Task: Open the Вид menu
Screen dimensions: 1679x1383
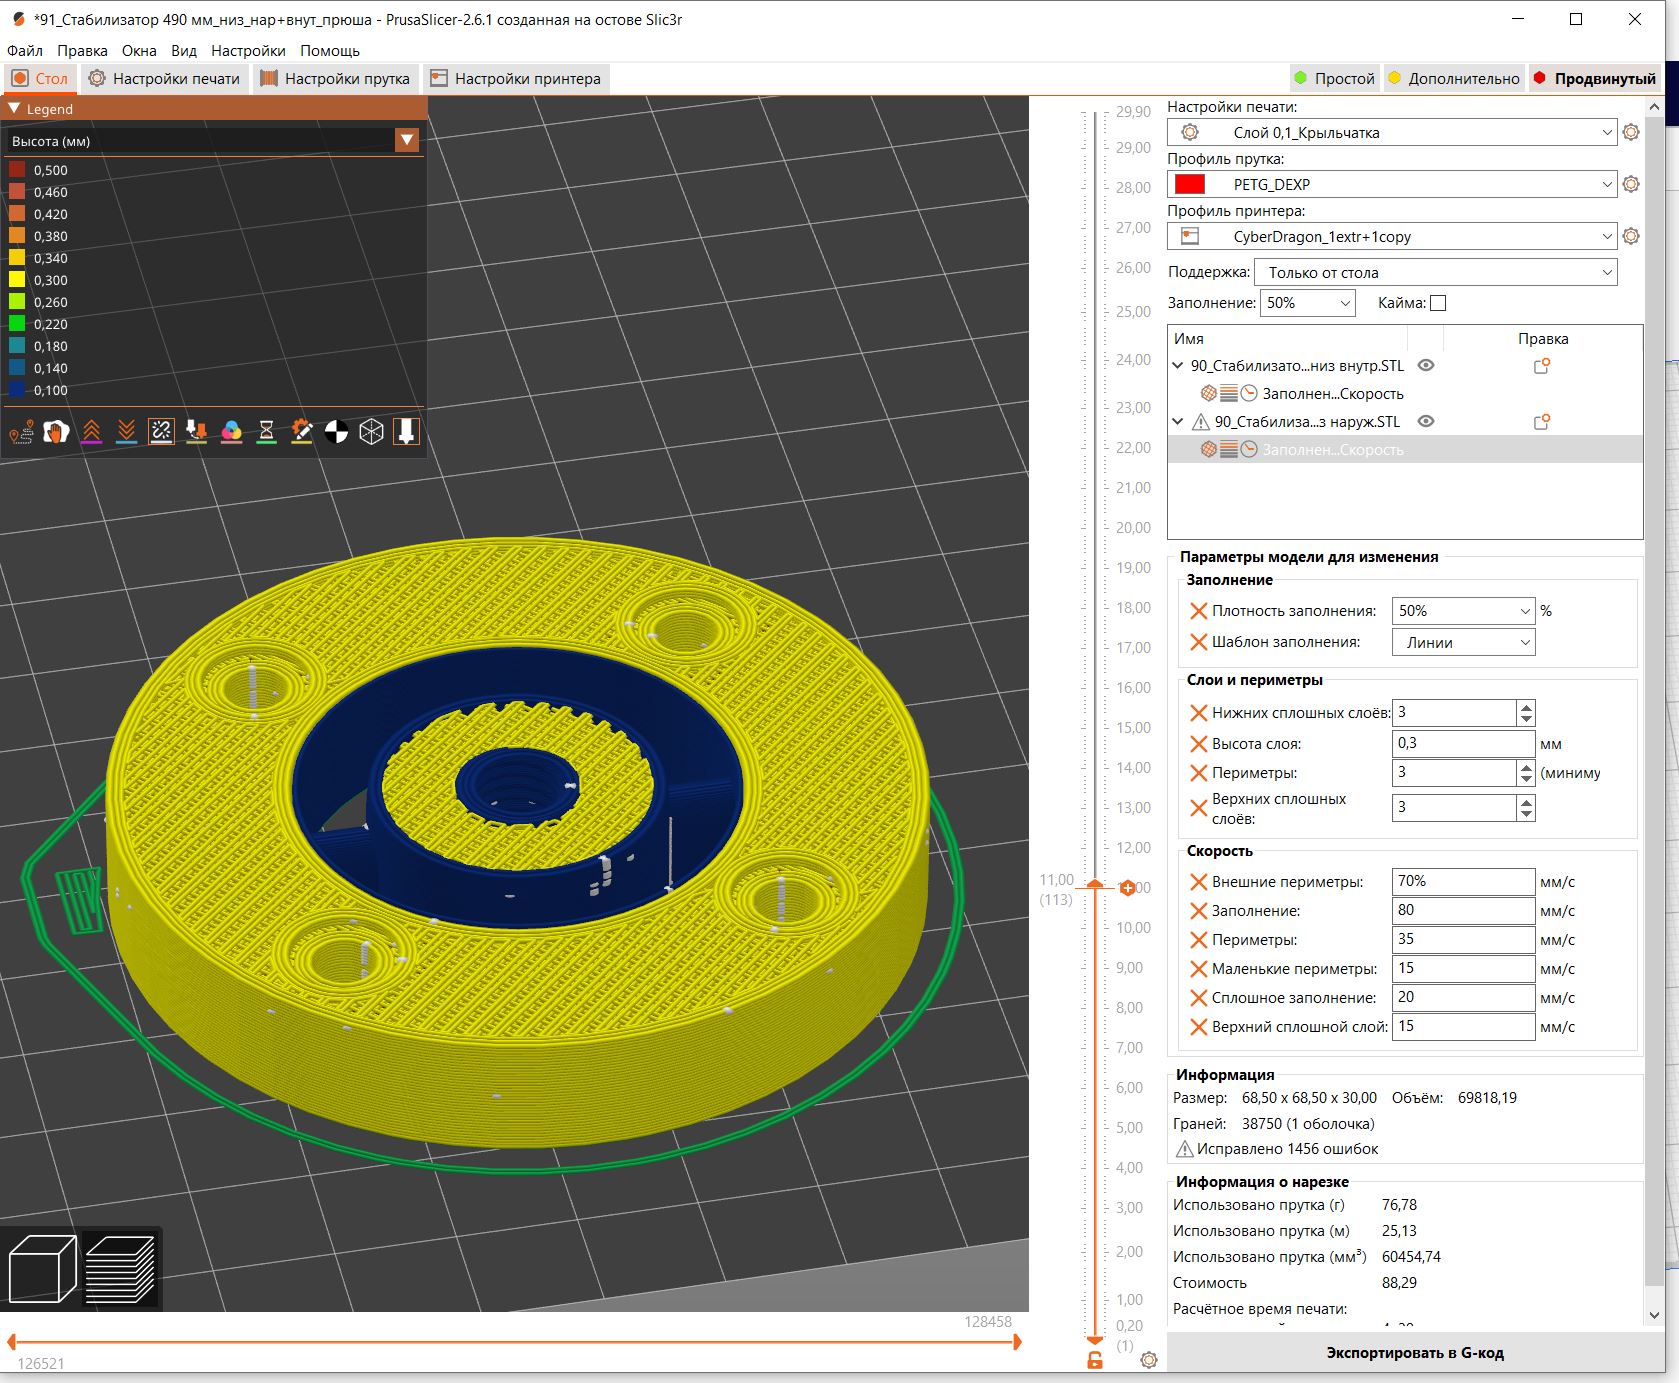Action: (184, 51)
